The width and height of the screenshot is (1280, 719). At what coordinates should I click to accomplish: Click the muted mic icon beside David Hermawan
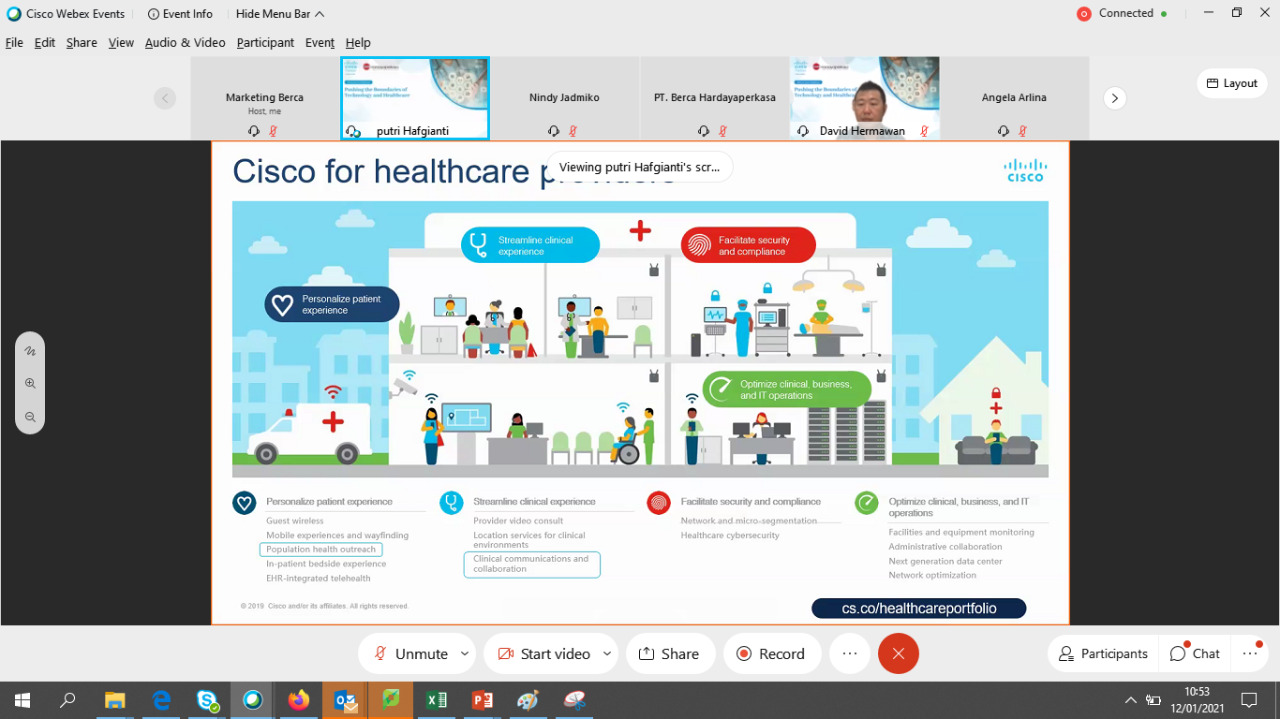924,131
